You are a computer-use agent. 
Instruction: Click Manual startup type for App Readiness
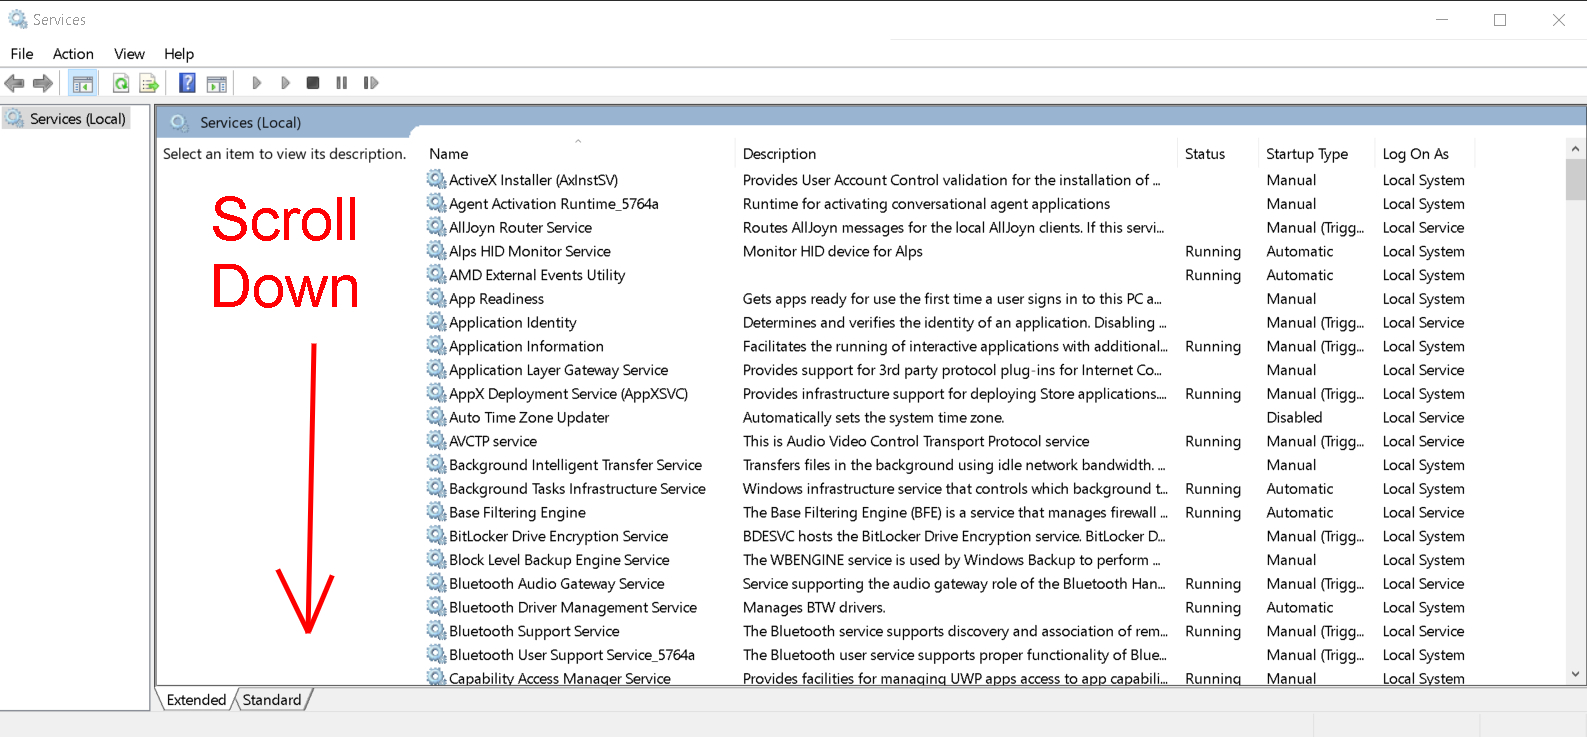(1291, 298)
